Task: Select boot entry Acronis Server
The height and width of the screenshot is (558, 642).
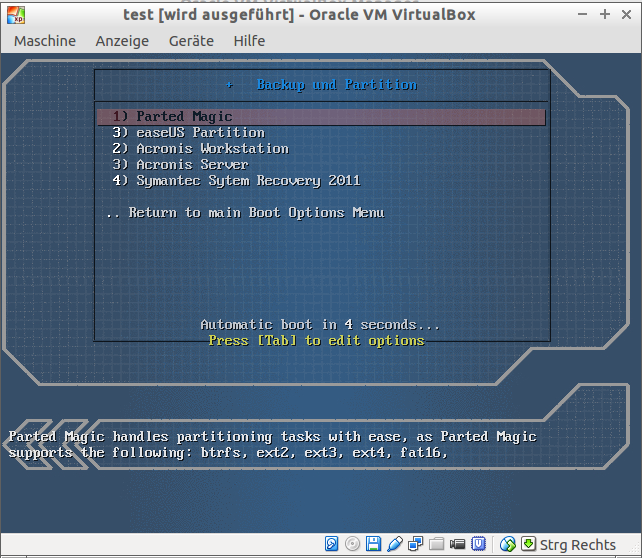Action: (x=181, y=165)
